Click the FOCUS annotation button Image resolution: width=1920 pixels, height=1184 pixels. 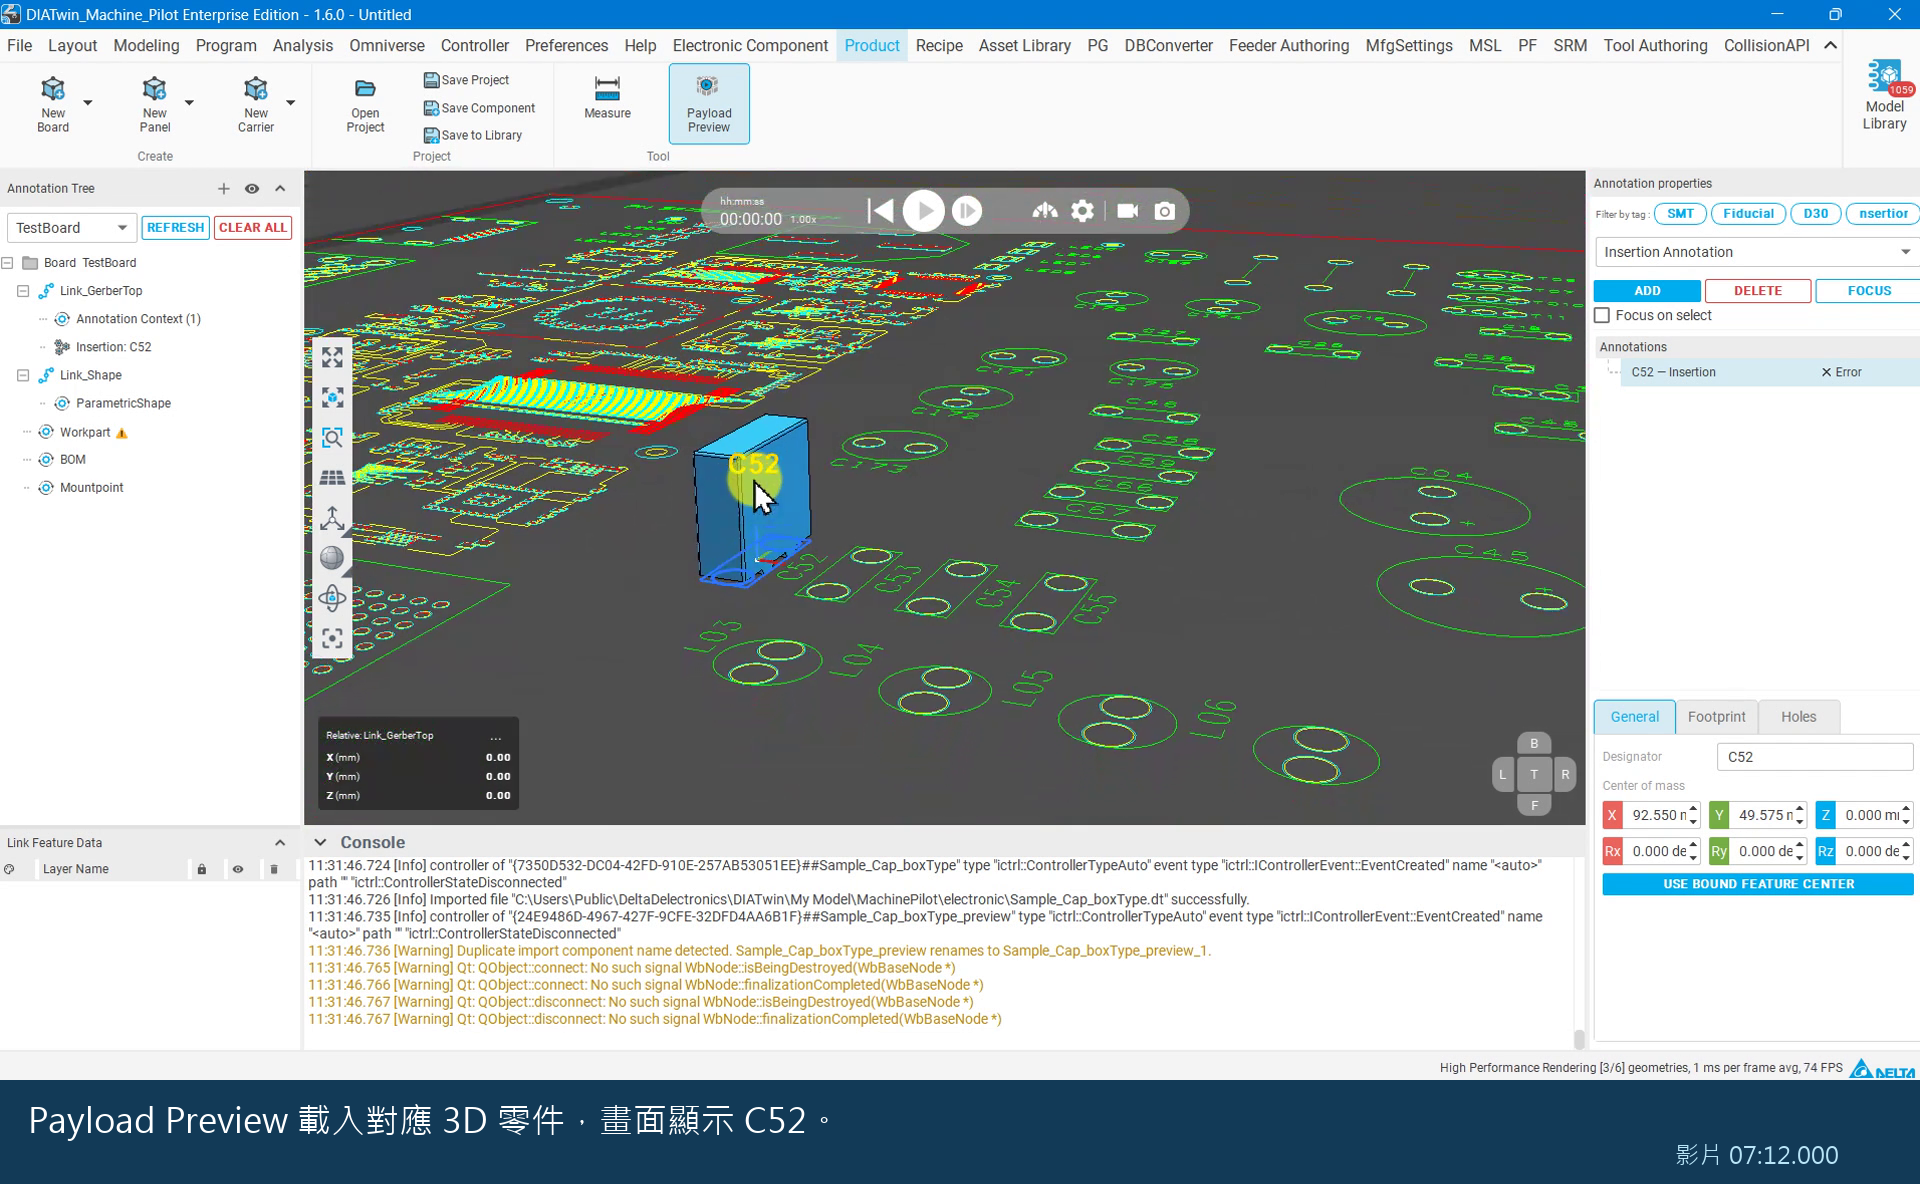(1868, 291)
